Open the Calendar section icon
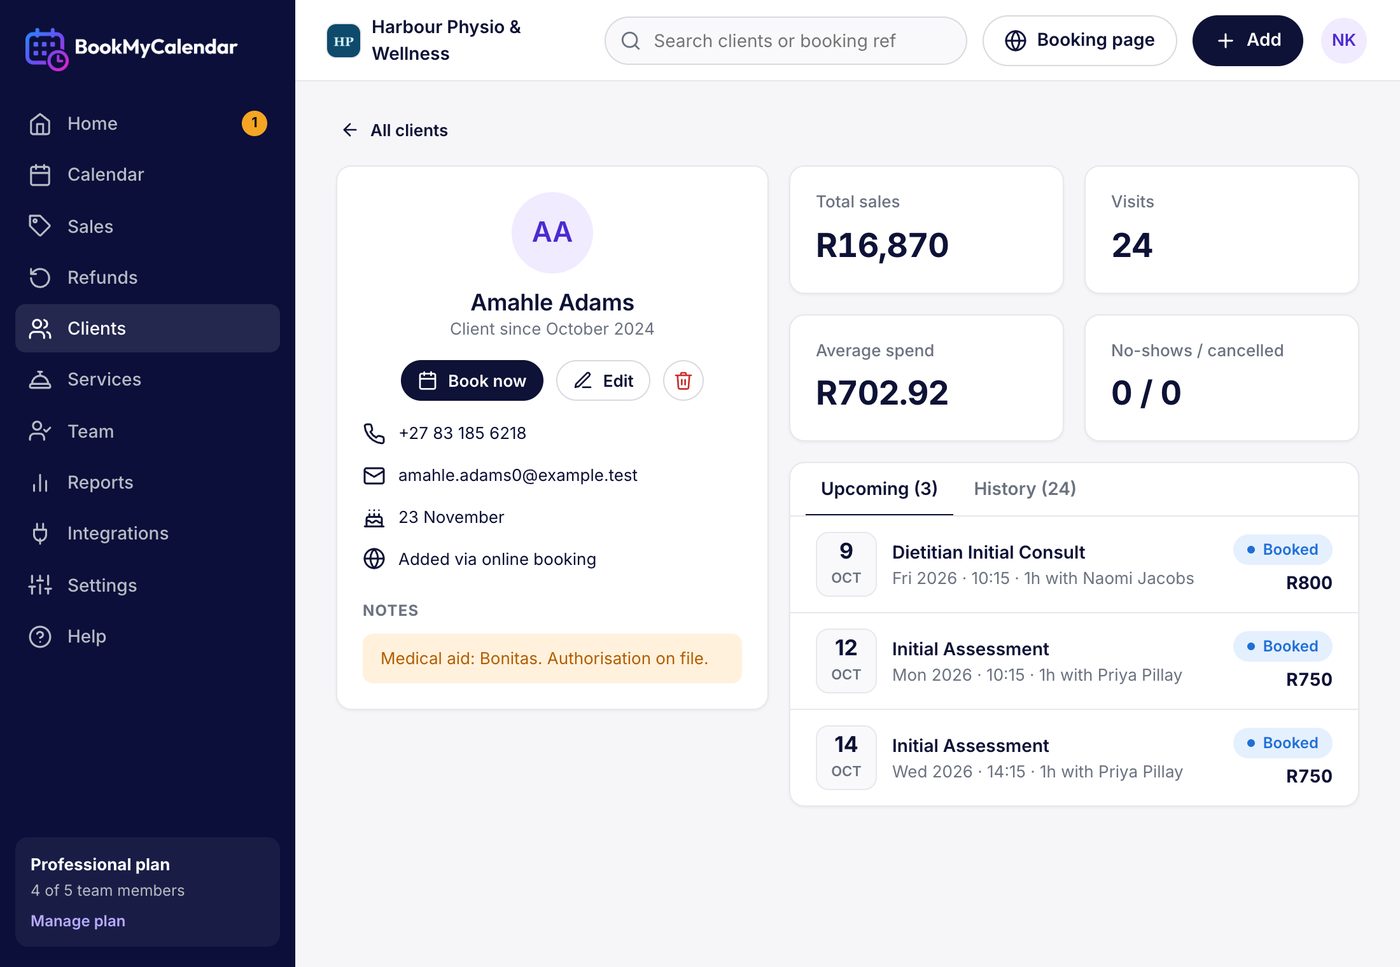The image size is (1400, 967). pyautogui.click(x=40, y=175)
